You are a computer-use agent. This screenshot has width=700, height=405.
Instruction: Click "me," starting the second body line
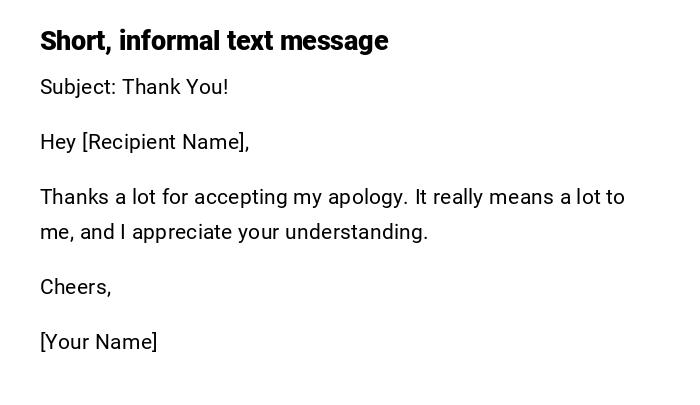point(56,232)
